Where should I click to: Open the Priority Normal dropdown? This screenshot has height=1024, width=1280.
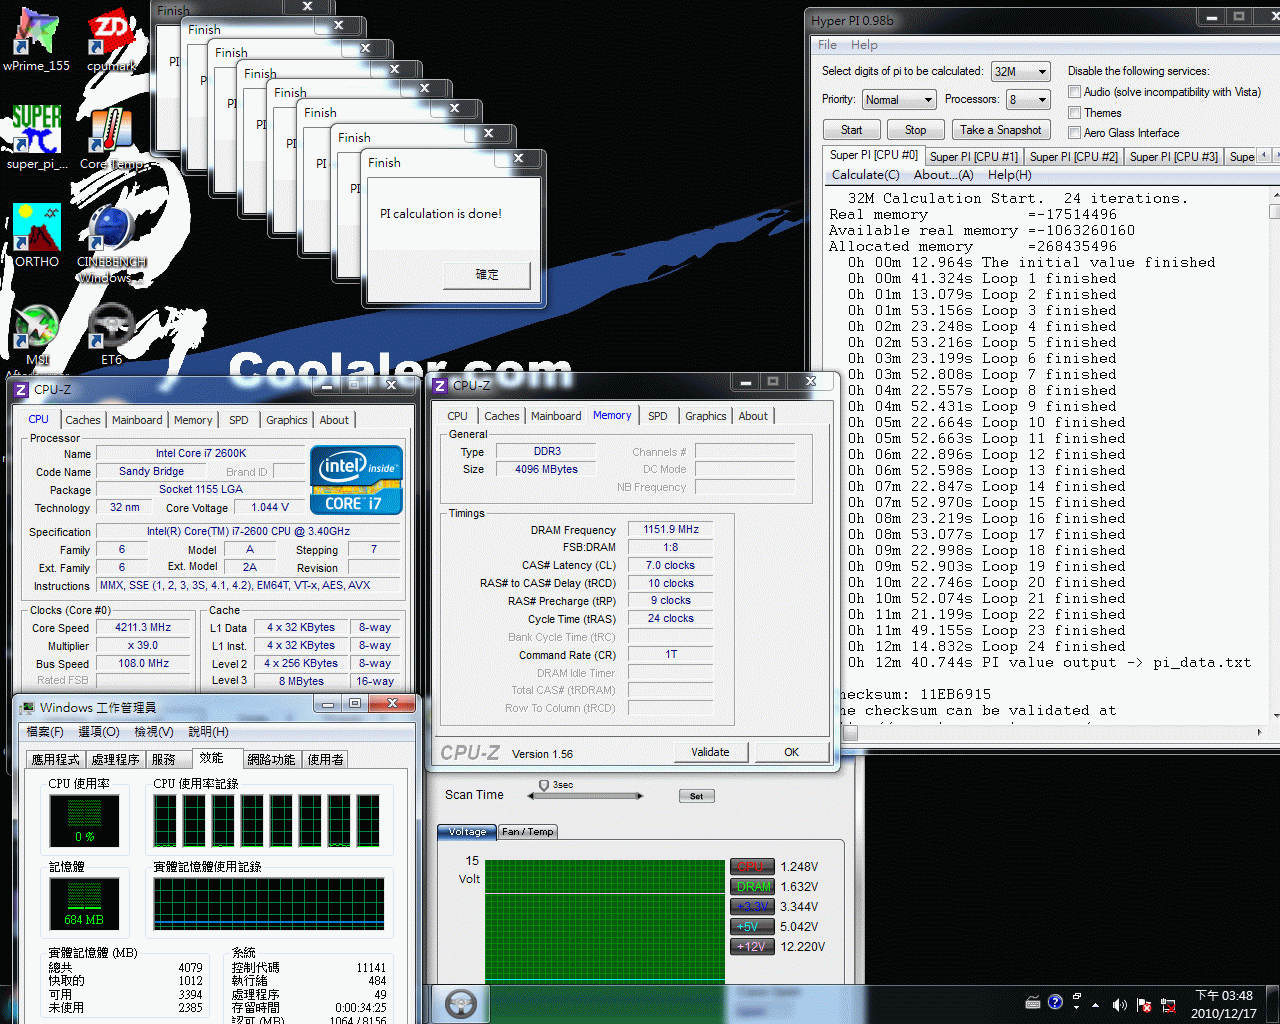pos(899,99)
